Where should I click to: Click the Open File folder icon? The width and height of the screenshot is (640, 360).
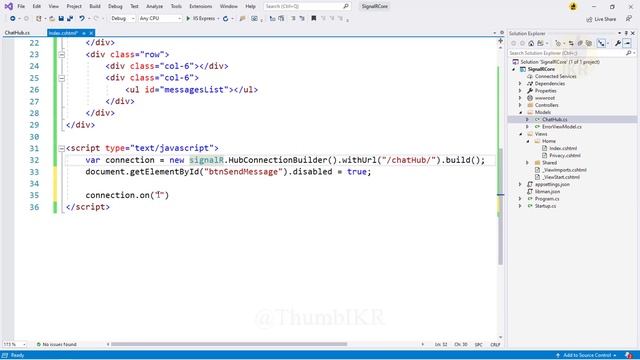tap(52, 18)
